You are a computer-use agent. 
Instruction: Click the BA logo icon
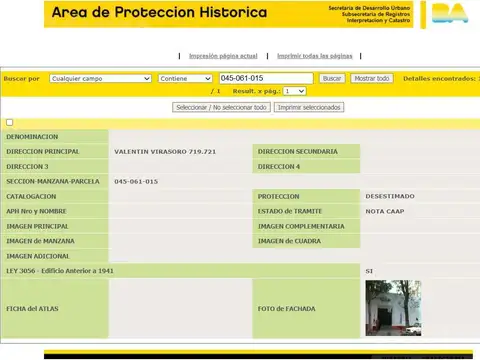coord(450,13)
